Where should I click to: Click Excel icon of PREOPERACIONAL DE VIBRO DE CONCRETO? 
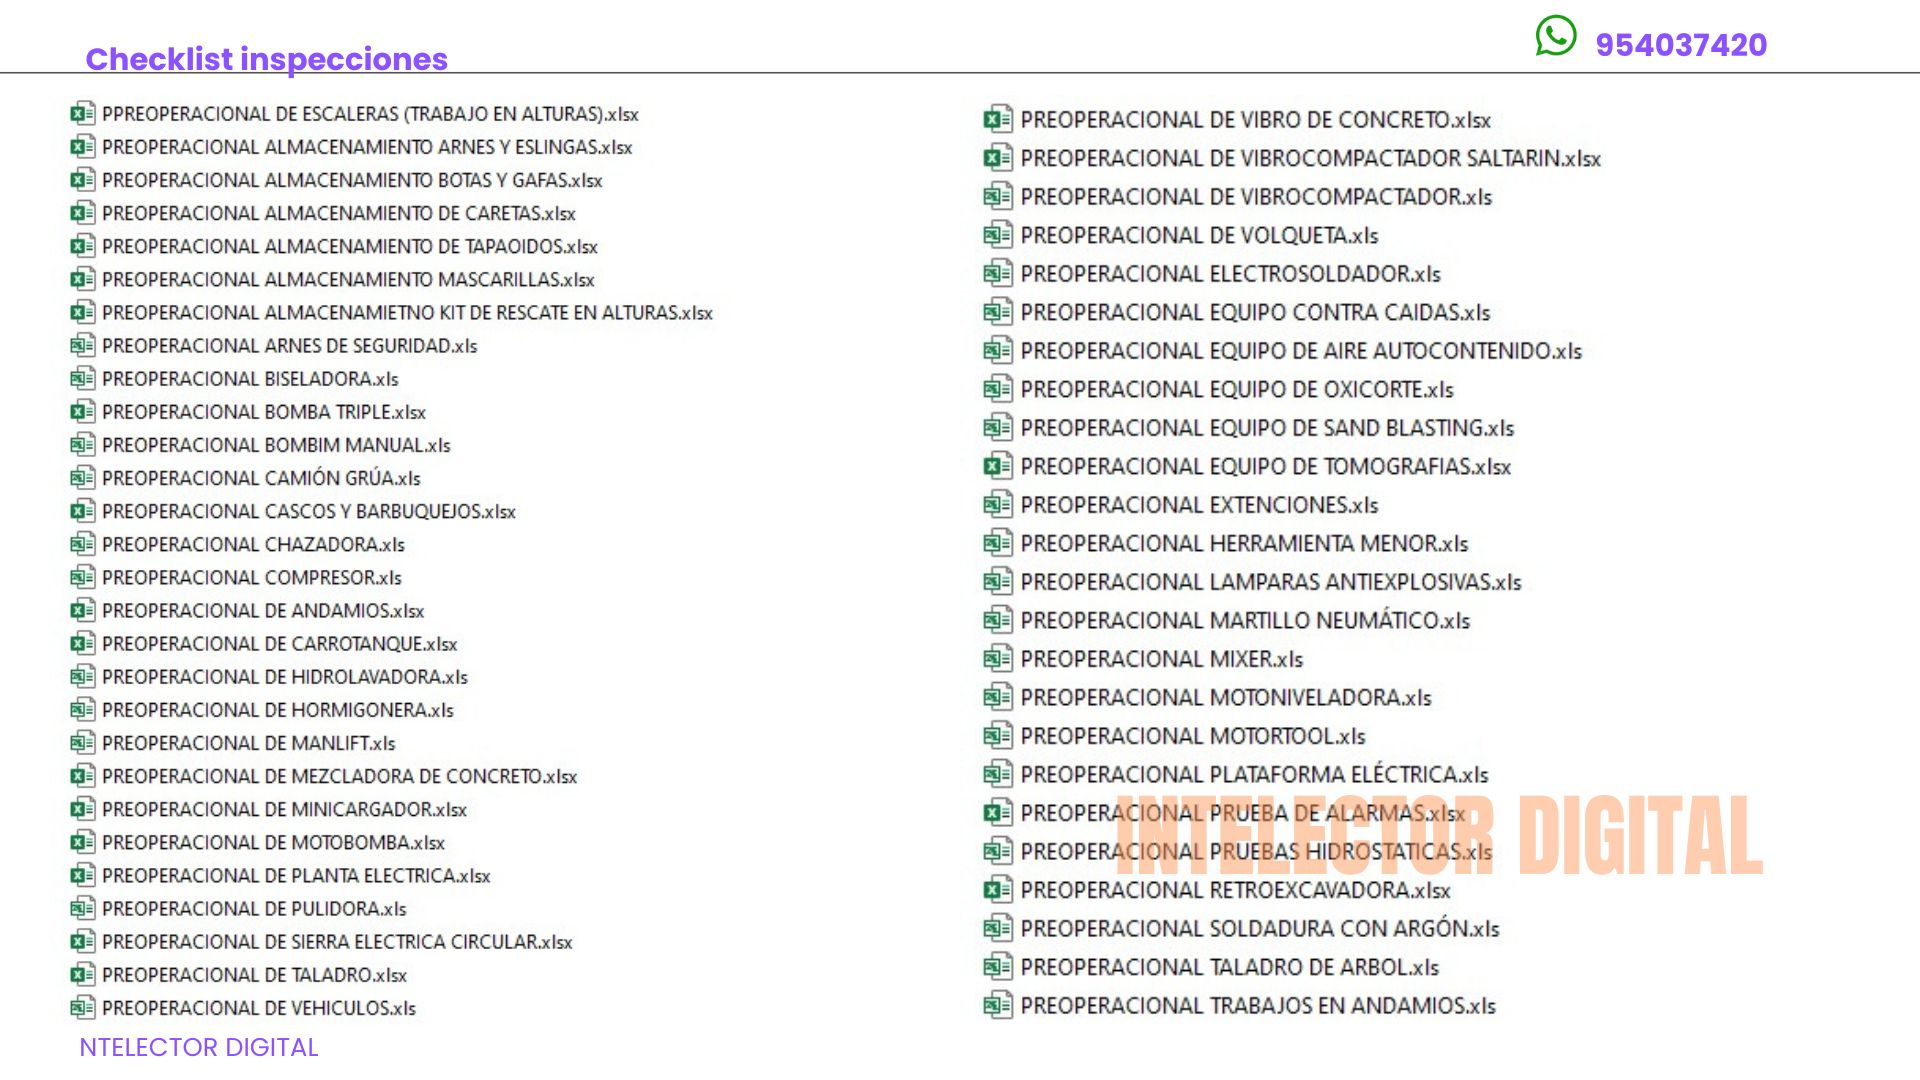coord(997,119)
